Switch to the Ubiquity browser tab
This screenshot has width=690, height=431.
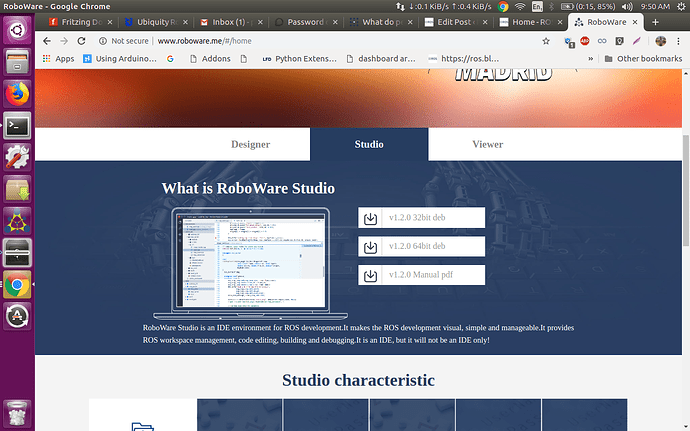pyautogui.click(x=156, y=22)
